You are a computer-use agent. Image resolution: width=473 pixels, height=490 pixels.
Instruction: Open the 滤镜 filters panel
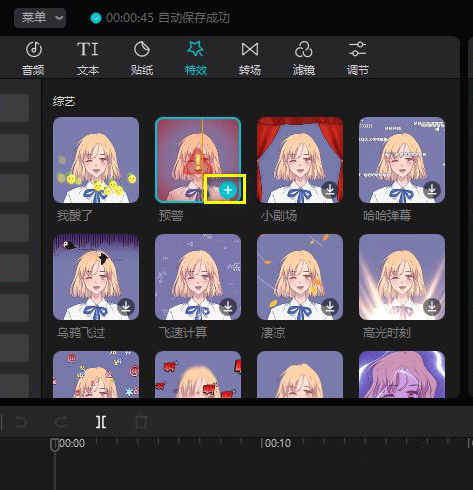pos(304,58)
